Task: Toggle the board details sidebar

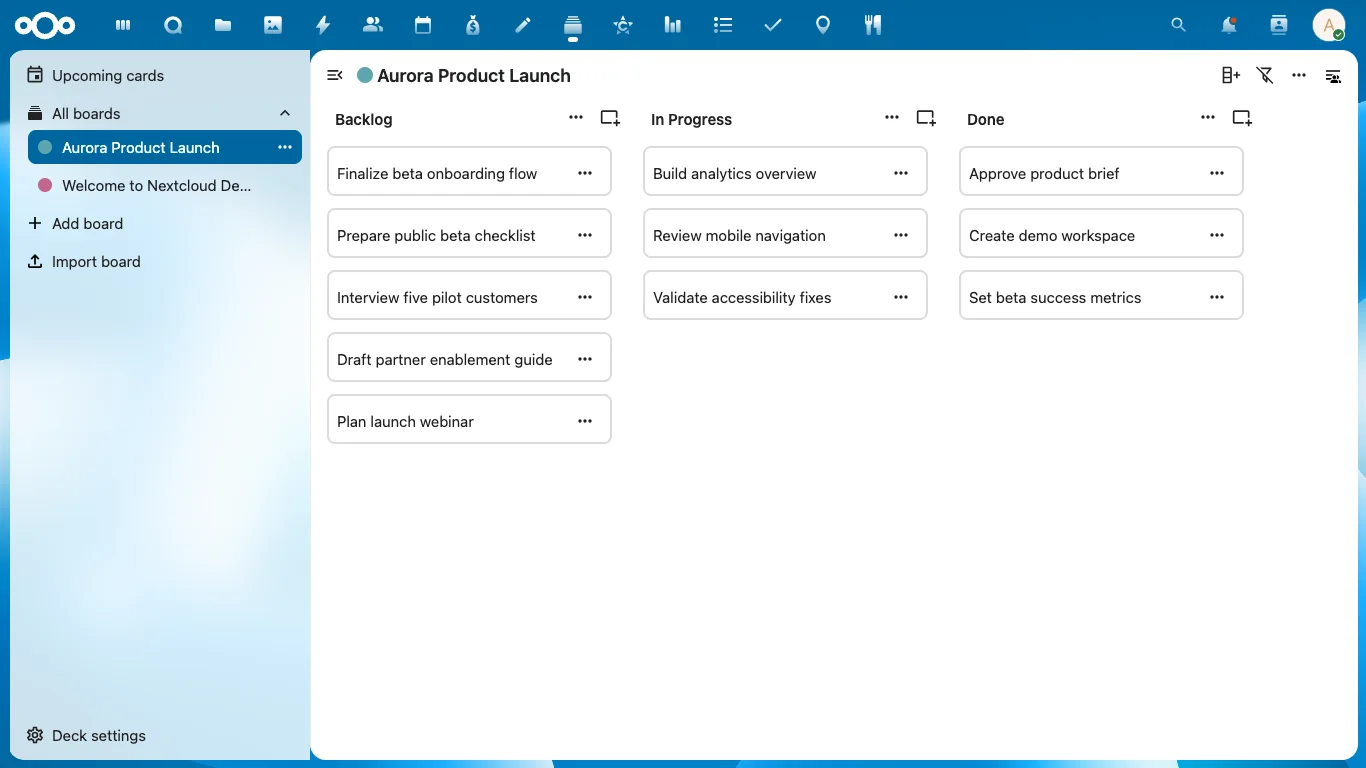Action: (x=1333, y=75)
